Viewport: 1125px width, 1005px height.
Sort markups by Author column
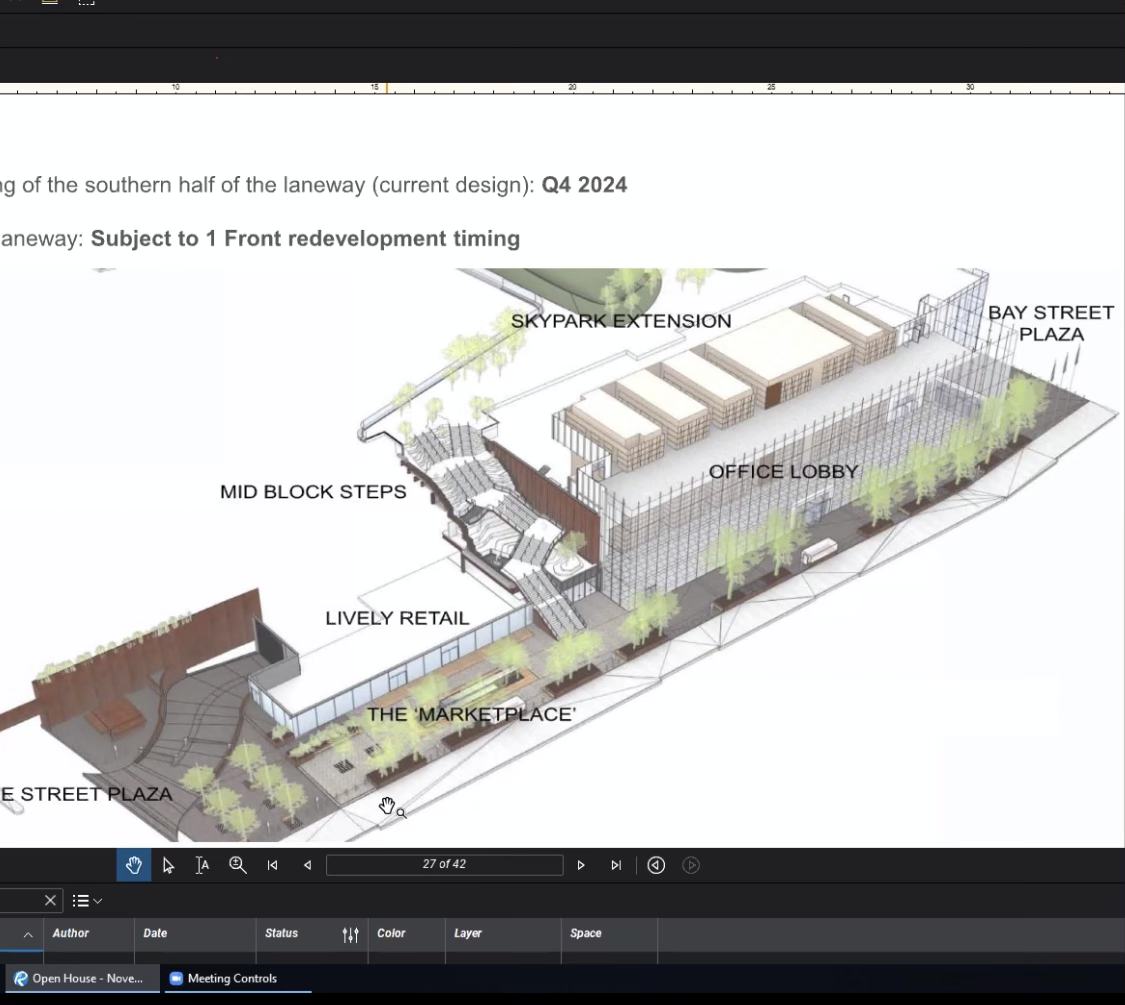pyautogui.click(x=71, y=933)
